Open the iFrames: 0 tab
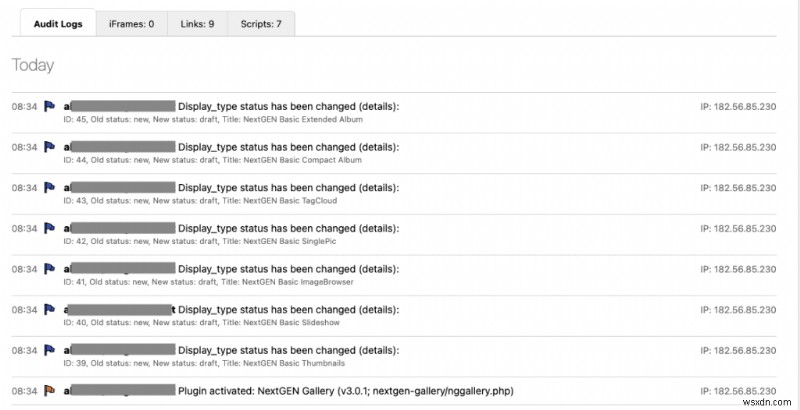Image resolution: width=800 pixels, height=410 pixels. pos(131,23)
